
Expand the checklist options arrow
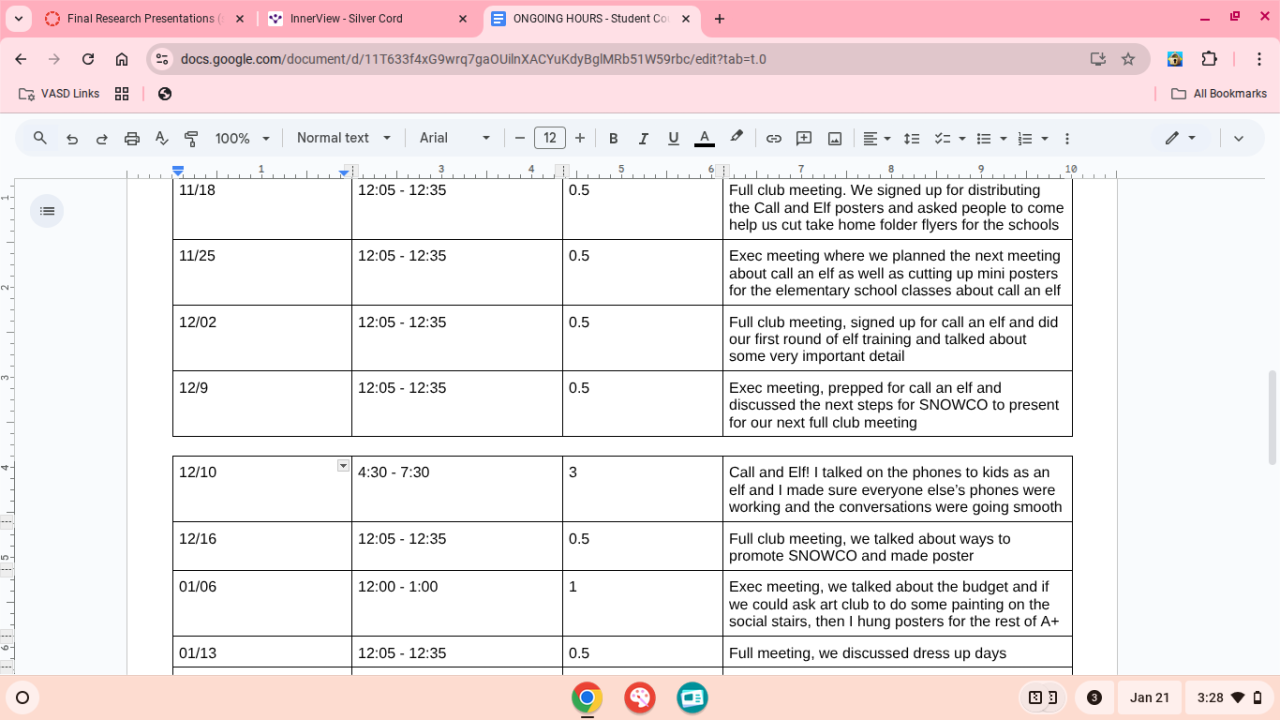coord(962,138)
